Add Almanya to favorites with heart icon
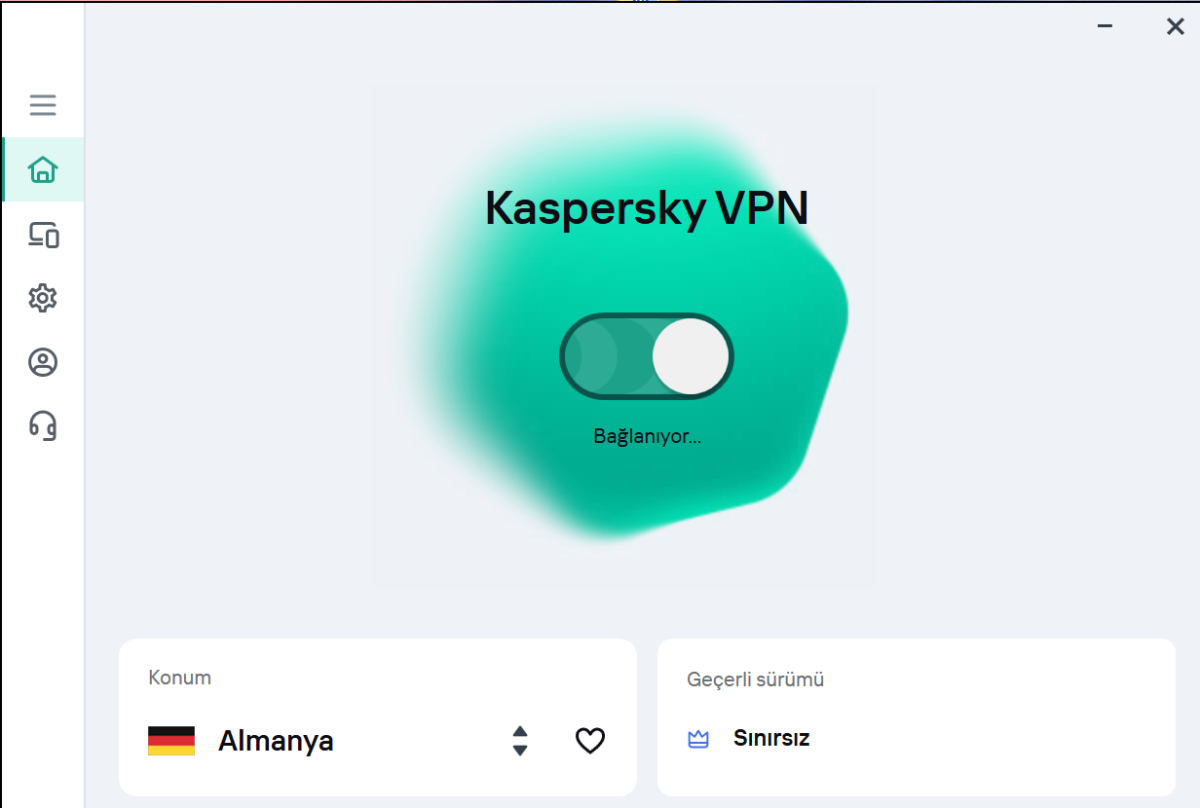This screenshot has height=808, width=1200. coord(590,741)
